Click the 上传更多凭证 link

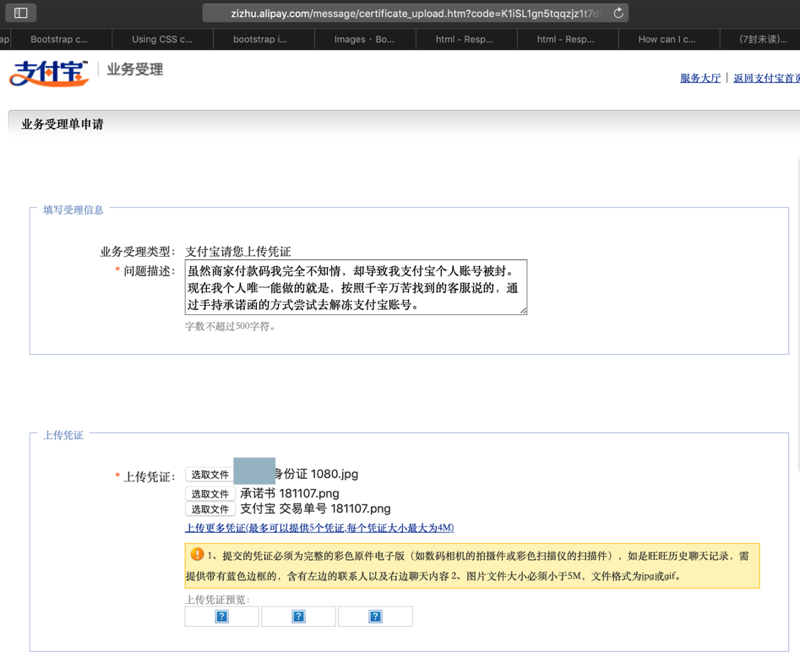(319, 528)
